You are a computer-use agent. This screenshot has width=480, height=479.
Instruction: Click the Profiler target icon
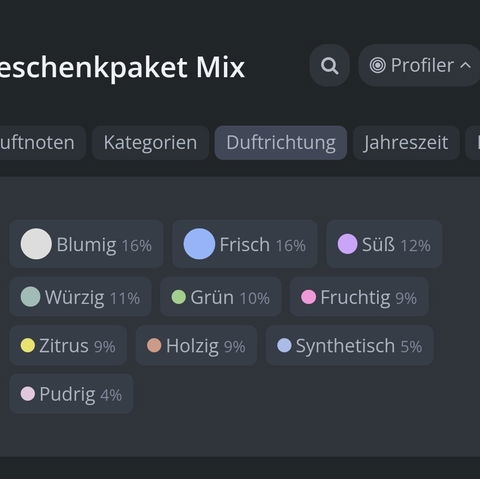click(x=378, y=65)
